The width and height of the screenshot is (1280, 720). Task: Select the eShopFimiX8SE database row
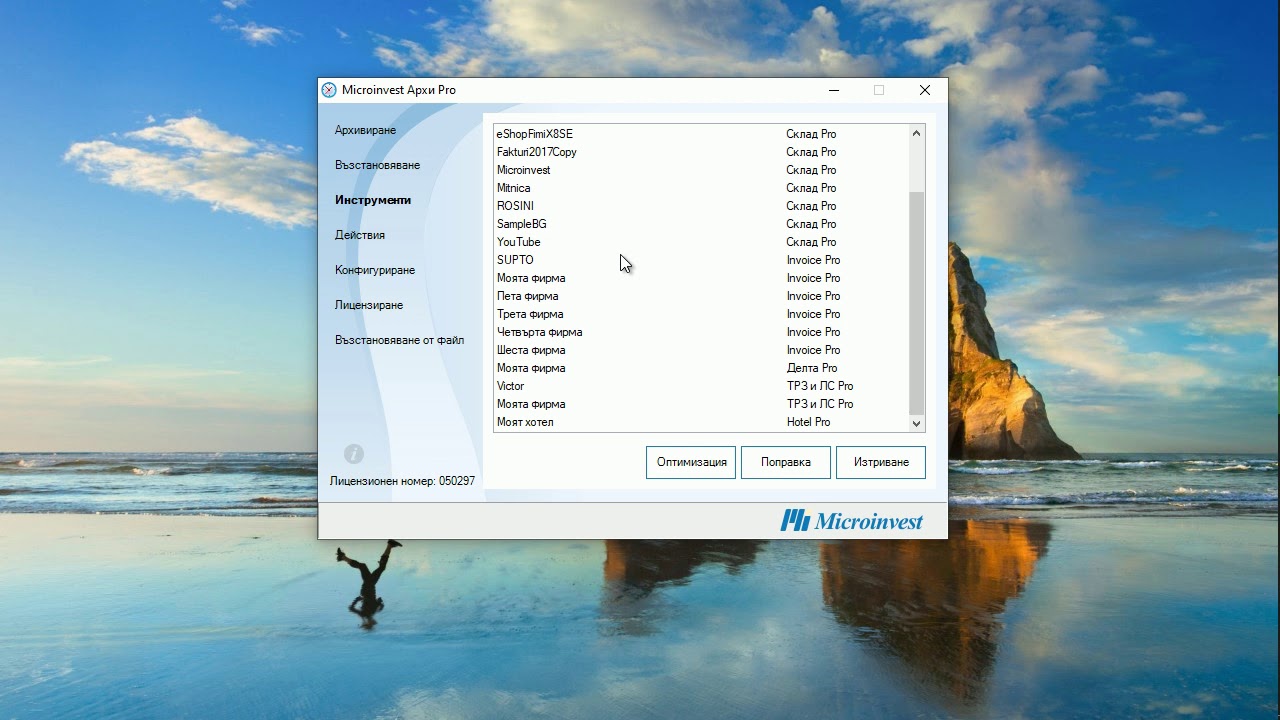[701, 134]
